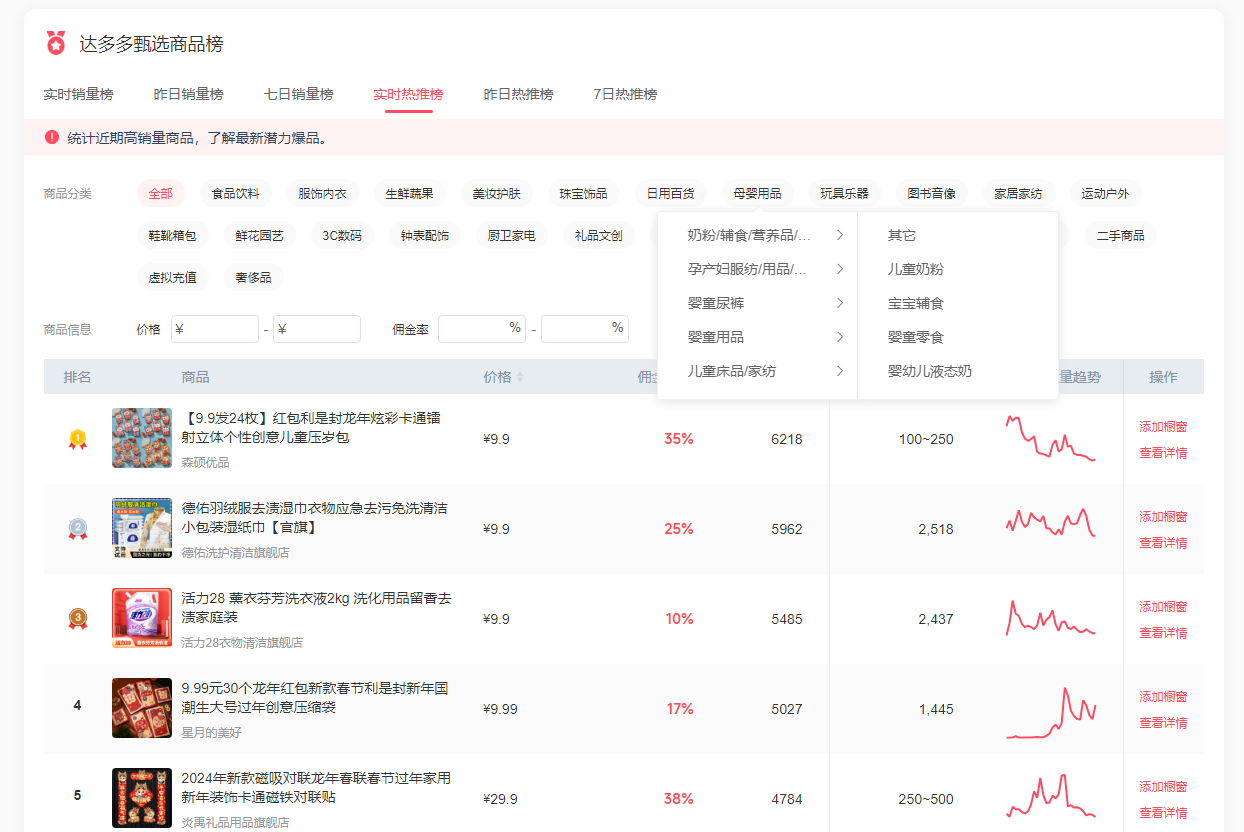The height and width of the screenshot is (832, 1244).
Task: Expand the 婴童尿裤 submenu arrow
Action: pyautogui.click(x=840, y=303)
